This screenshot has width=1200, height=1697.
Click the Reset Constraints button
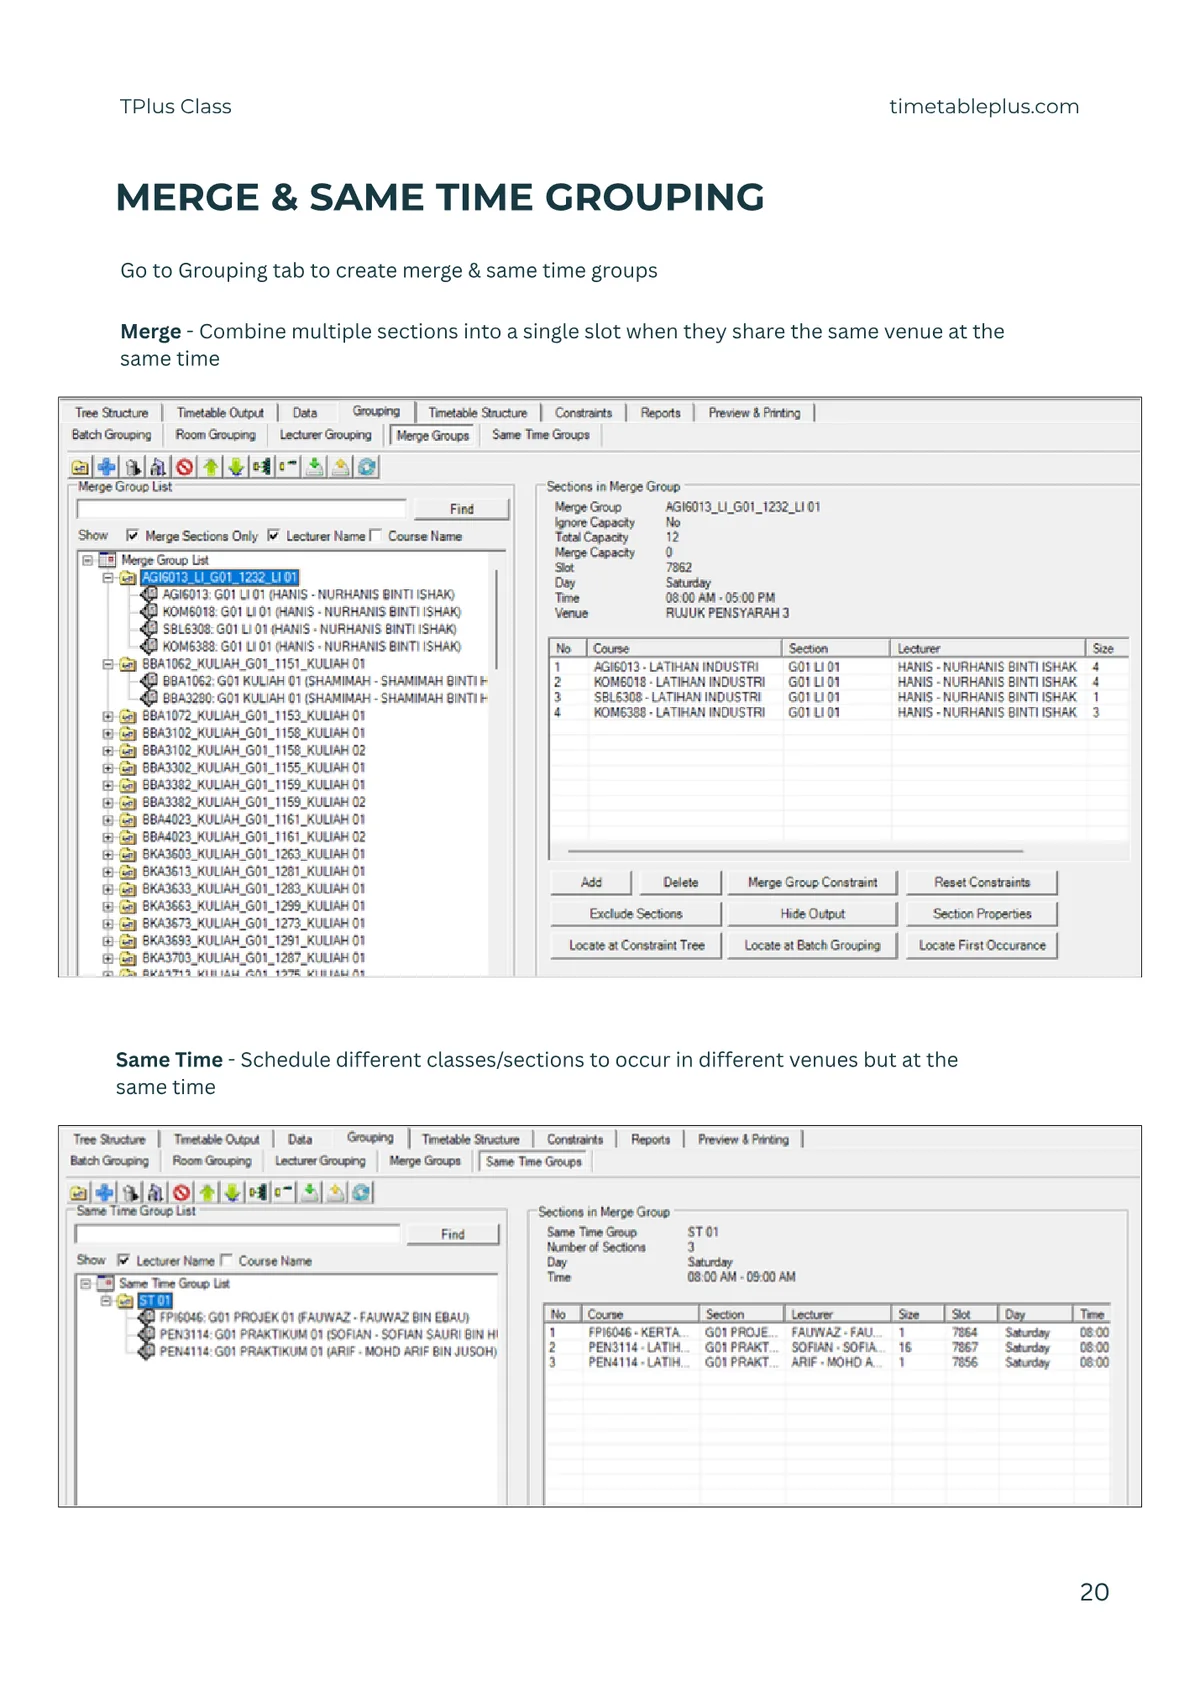click(982, 882)
